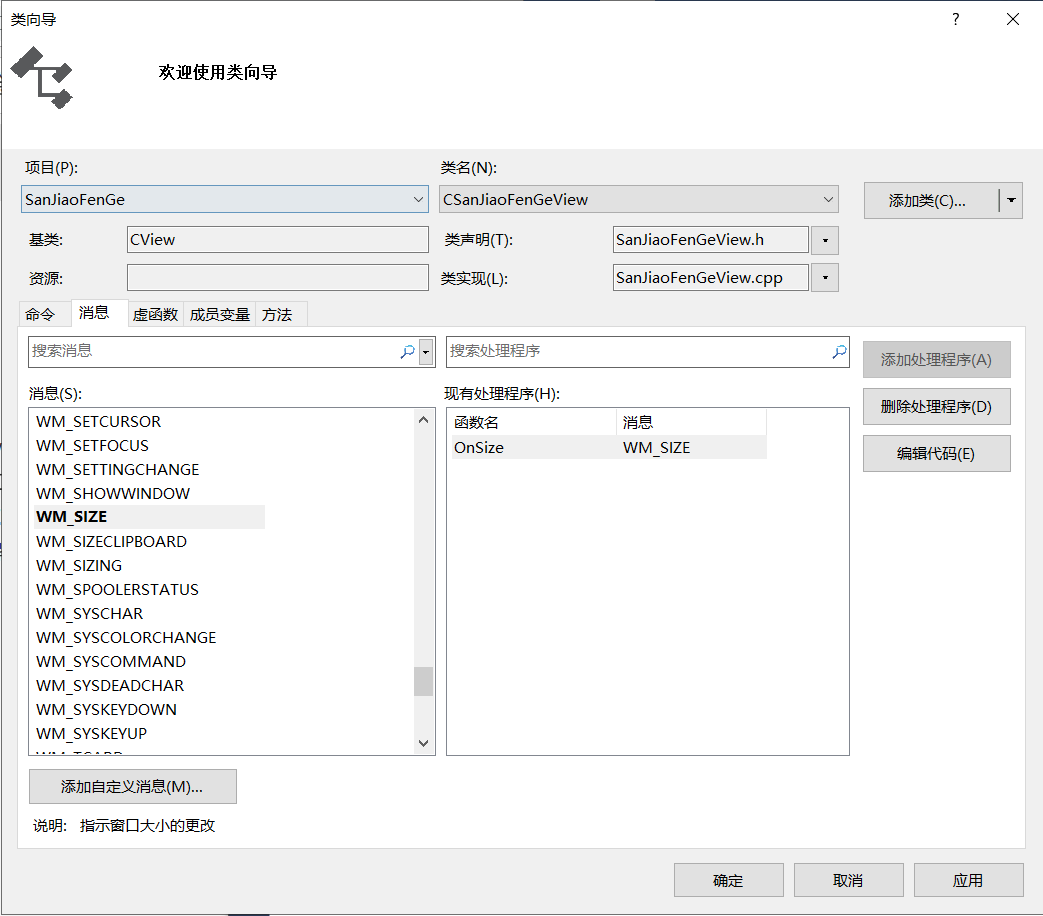Click the 添加自定义消息 button

133,787
